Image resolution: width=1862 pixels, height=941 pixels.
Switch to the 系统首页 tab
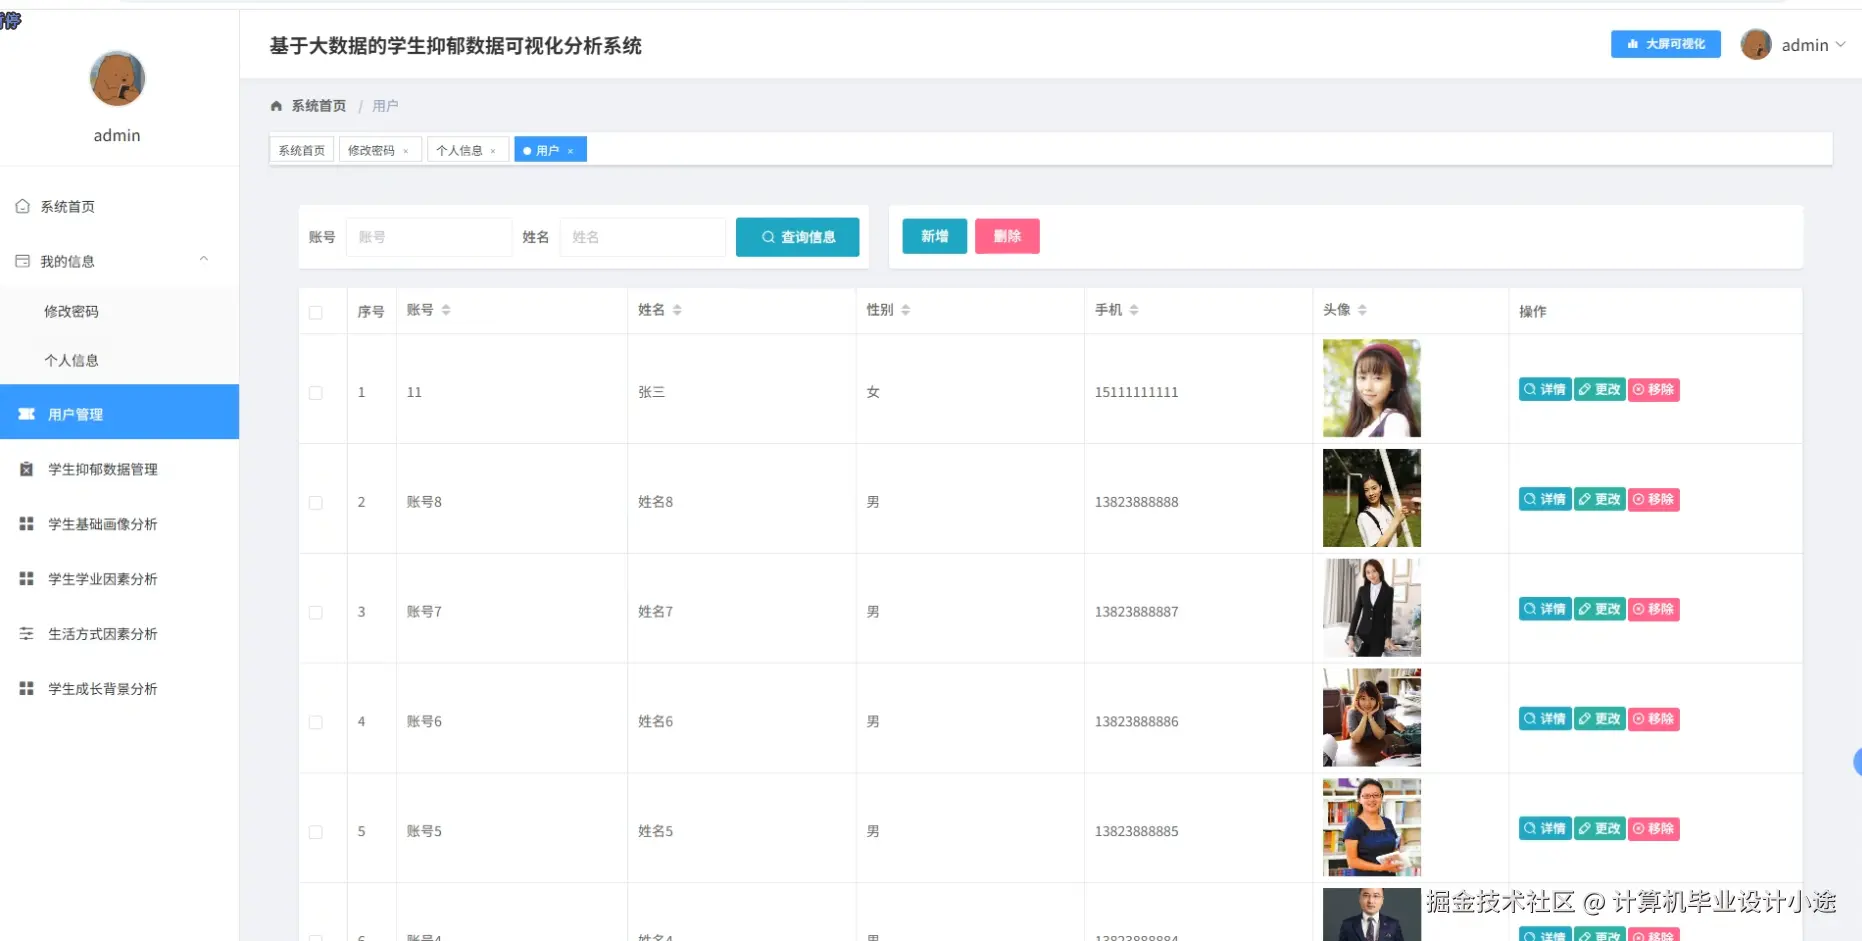point(302,150)
